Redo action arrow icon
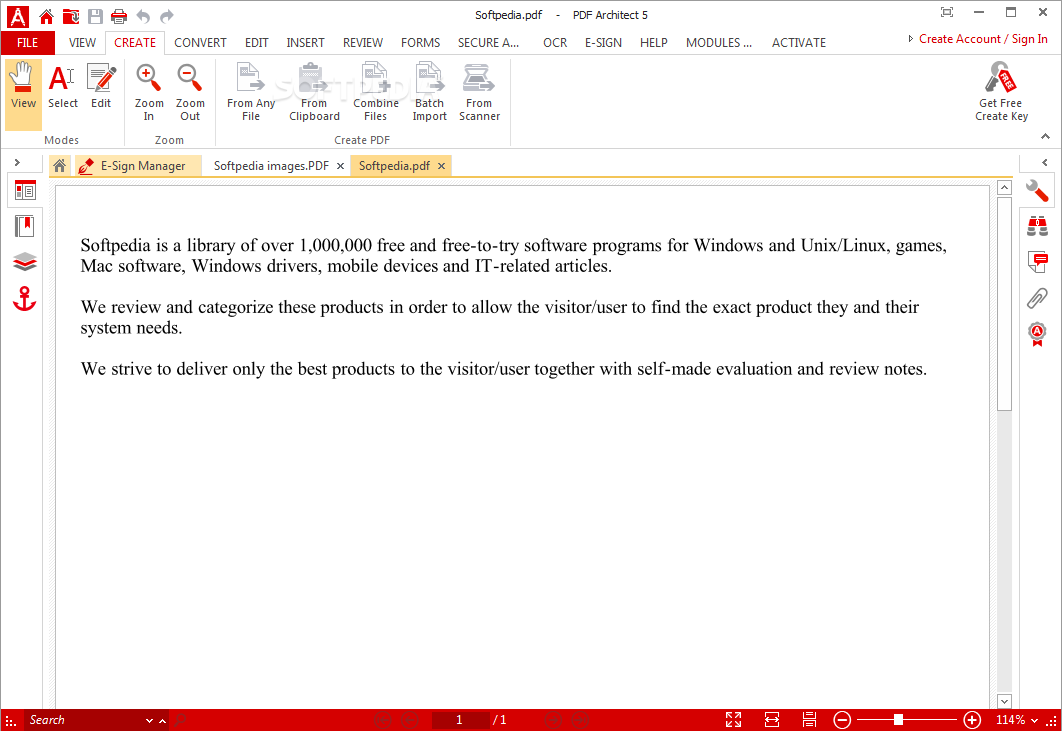The width and height of the screenshot is (1062, 731). pyautogui.click(x=167, y=16)
